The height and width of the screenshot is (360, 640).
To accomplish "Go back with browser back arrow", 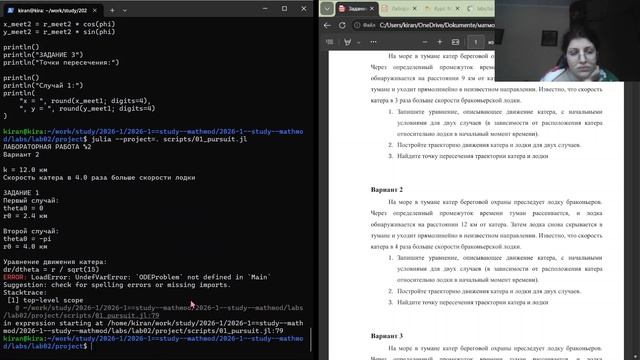I will pos(327,25).
